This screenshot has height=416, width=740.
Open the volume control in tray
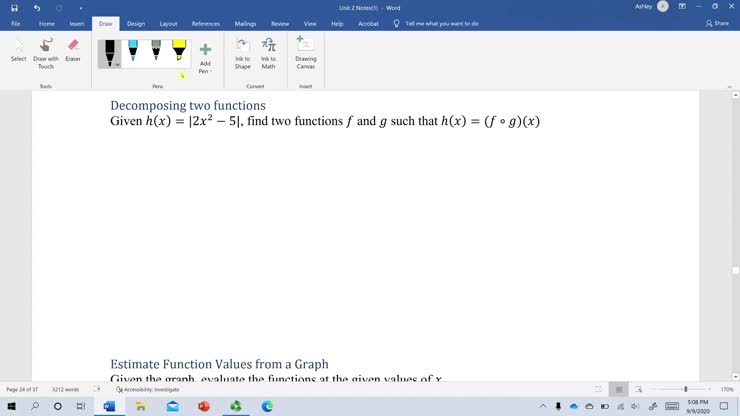(636, 407)
